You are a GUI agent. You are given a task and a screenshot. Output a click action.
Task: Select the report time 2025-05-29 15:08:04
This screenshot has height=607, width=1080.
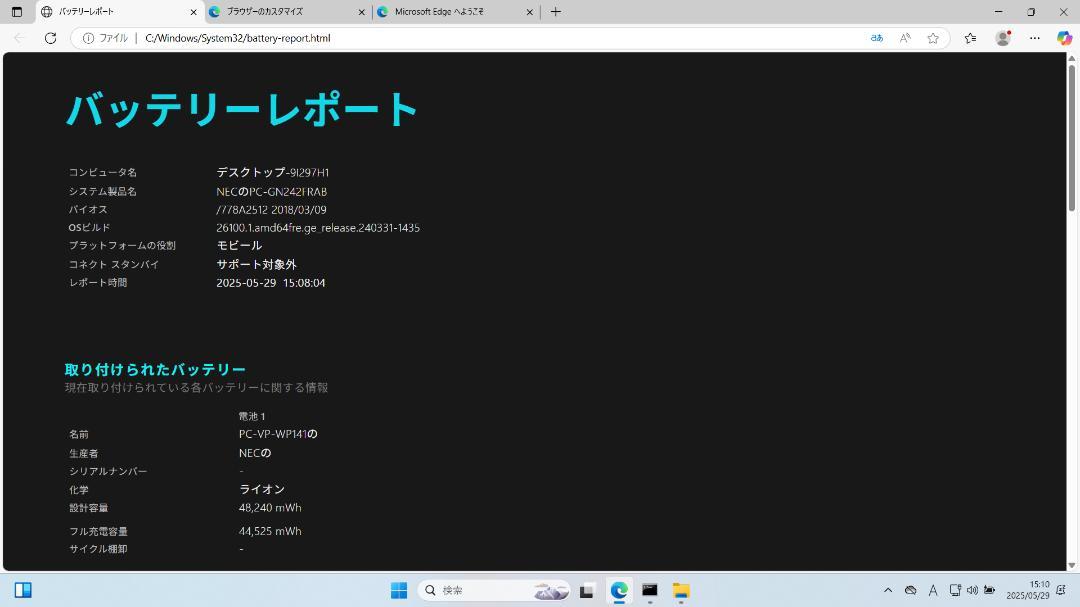coord(271,282)
